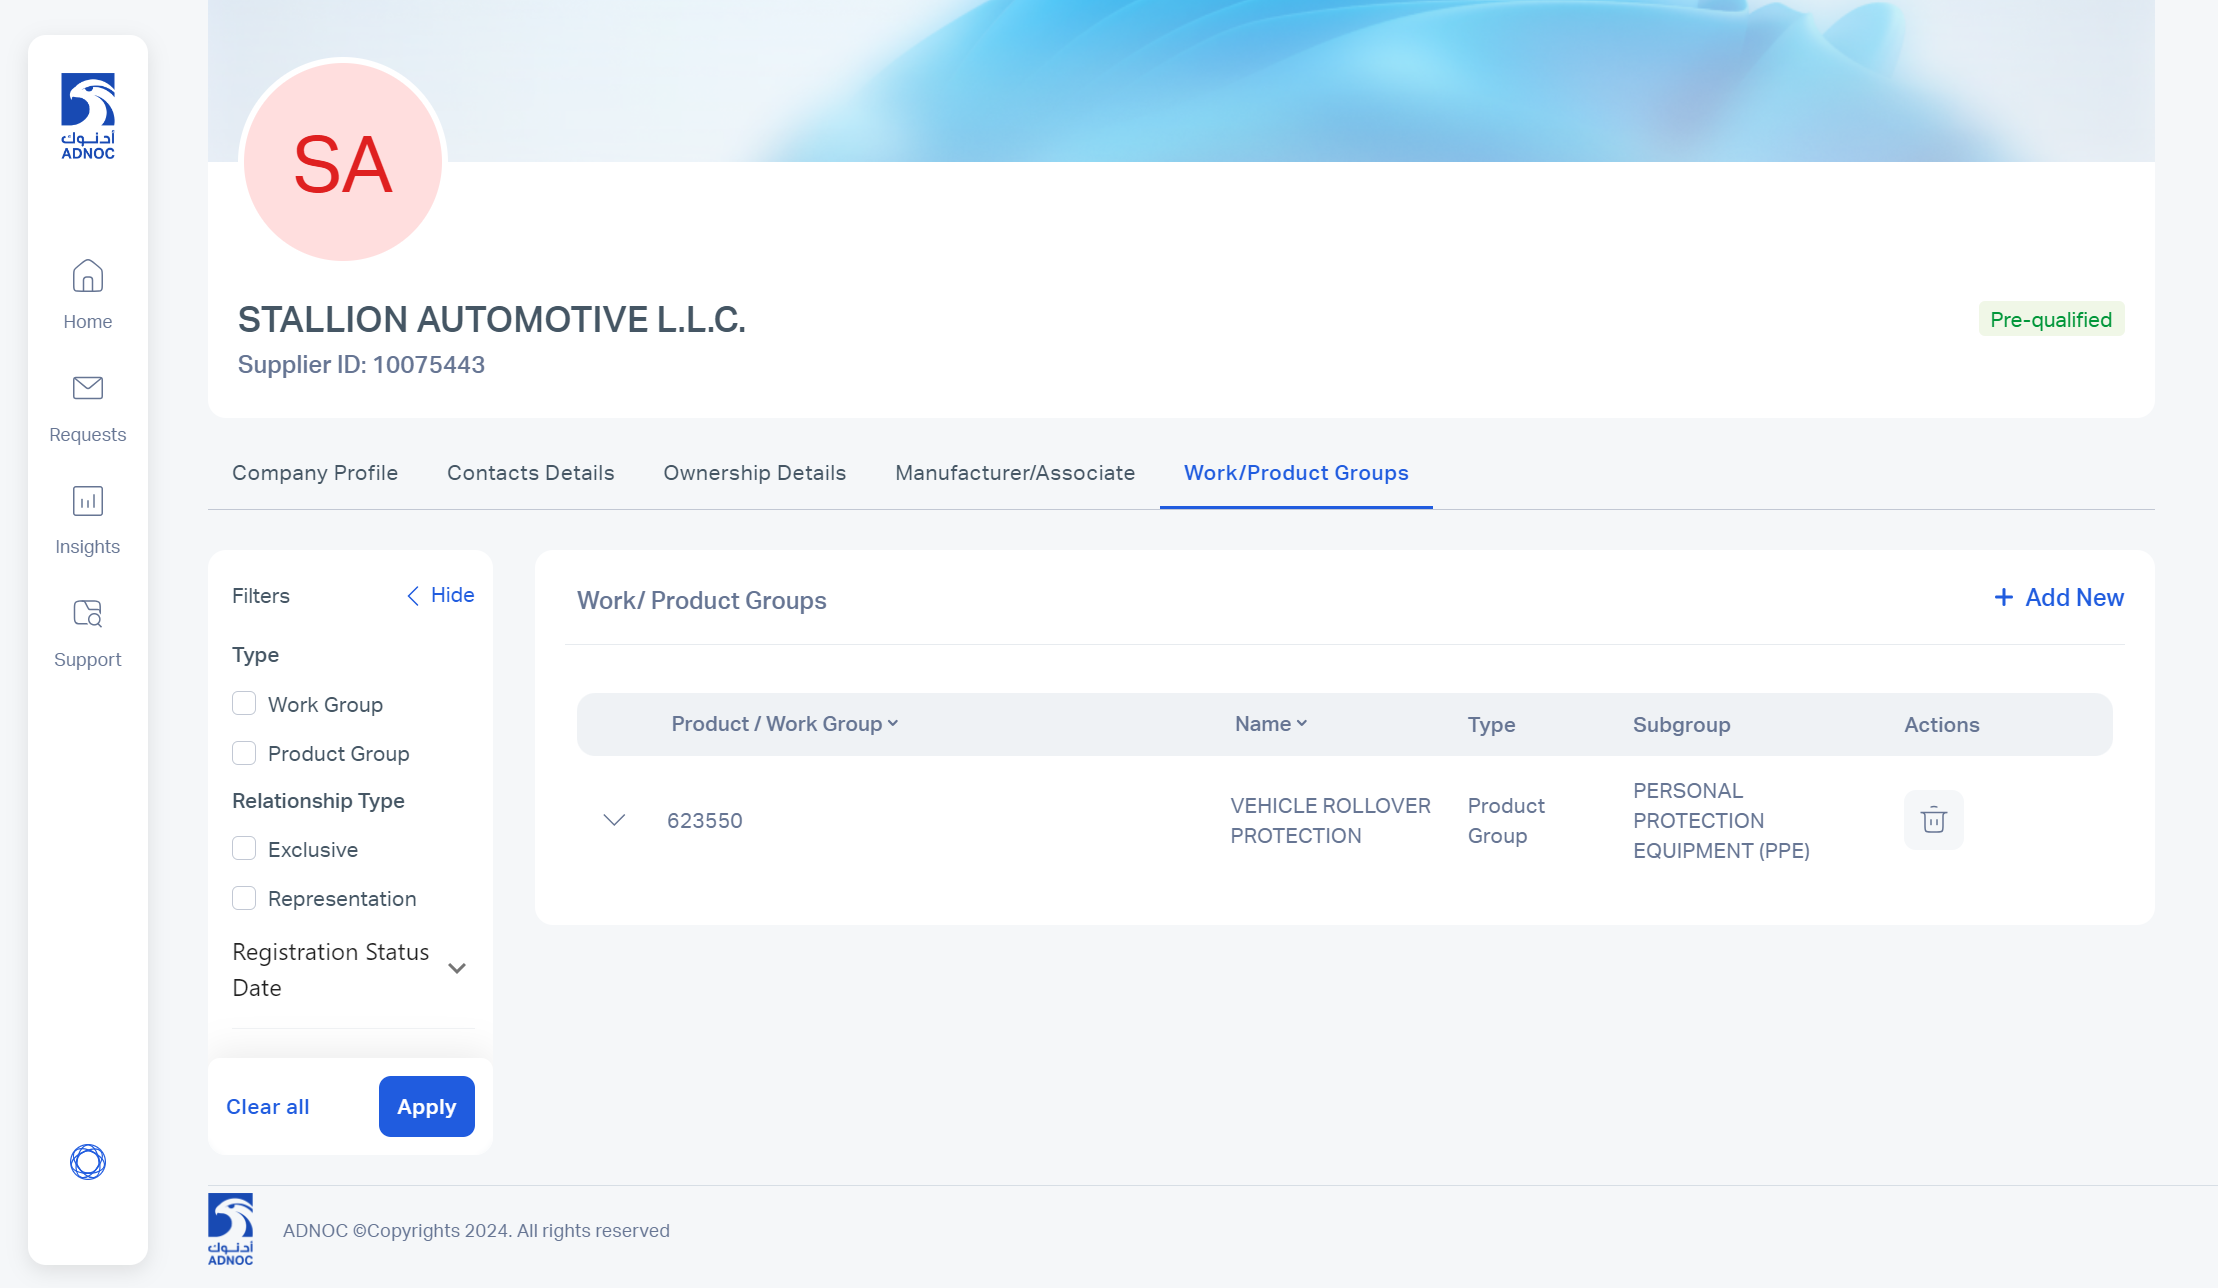Screen dimensions: 2218x1288
Task: Apply the selected filters
Action: (427, 1107)
